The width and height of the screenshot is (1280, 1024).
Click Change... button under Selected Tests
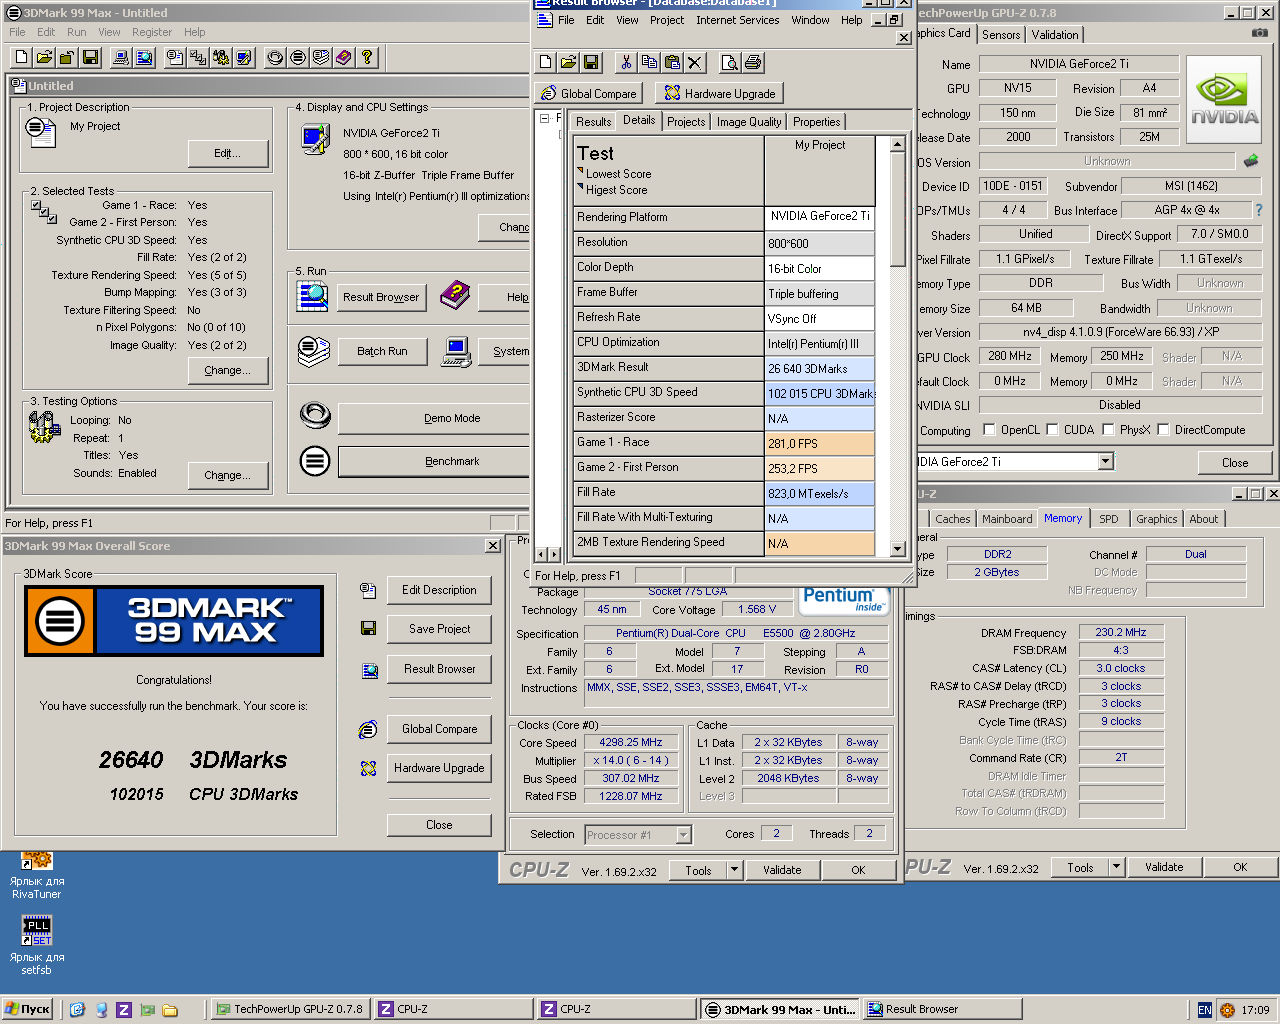coord(228,370)
